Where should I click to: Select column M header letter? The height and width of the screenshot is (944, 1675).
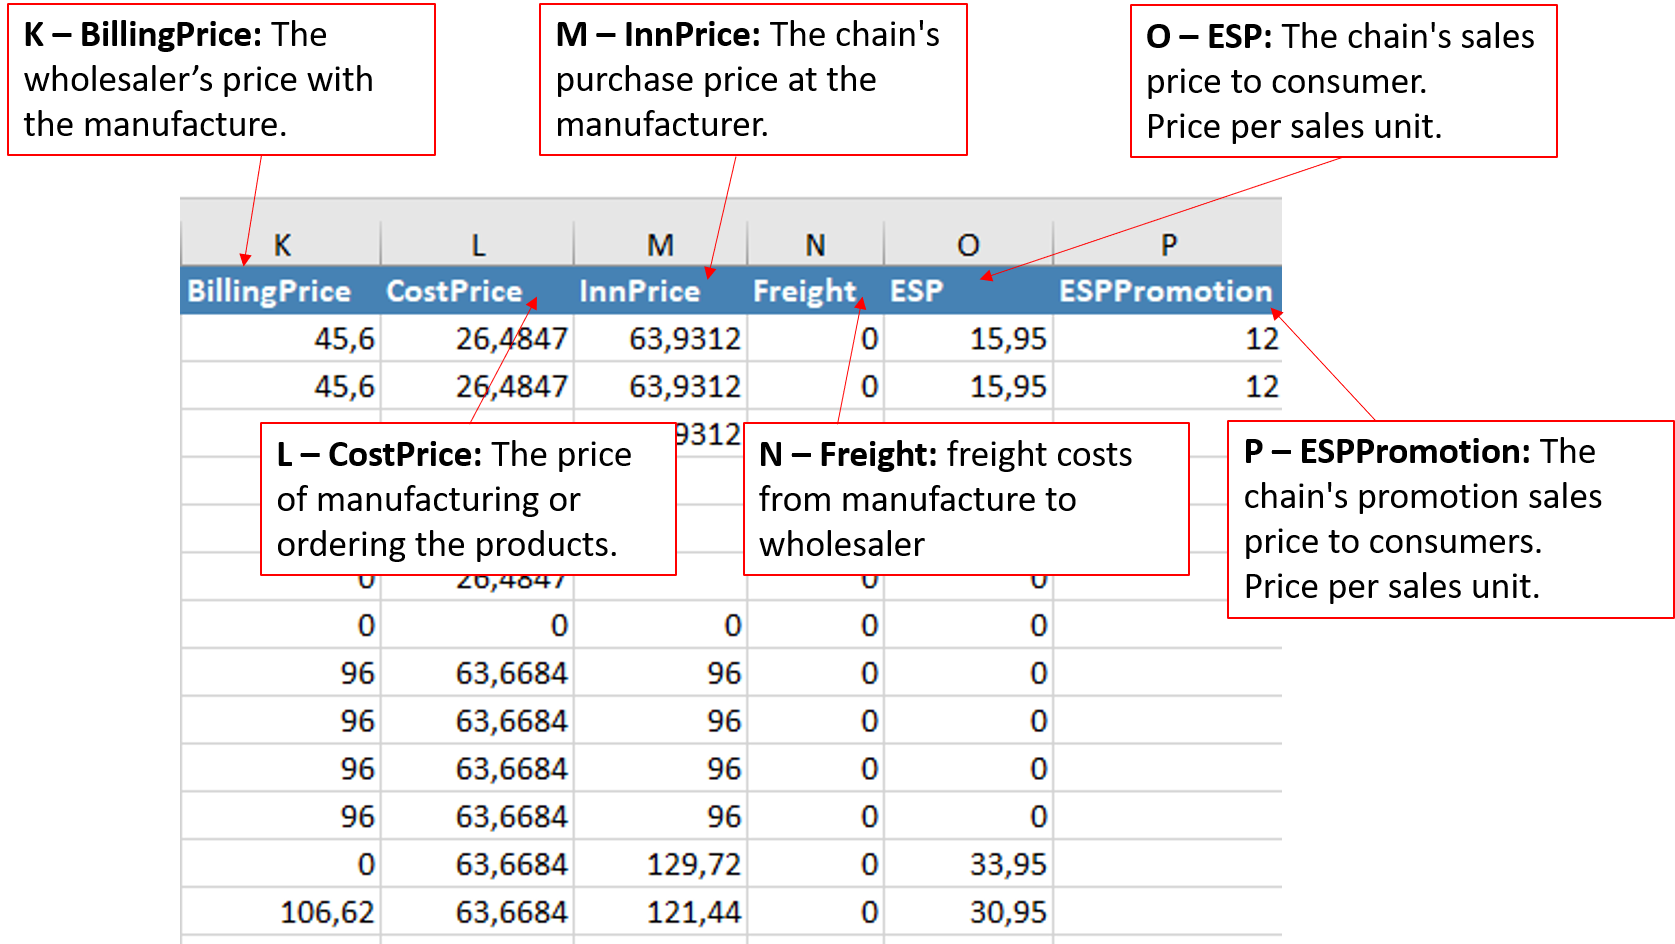(660, 244)
